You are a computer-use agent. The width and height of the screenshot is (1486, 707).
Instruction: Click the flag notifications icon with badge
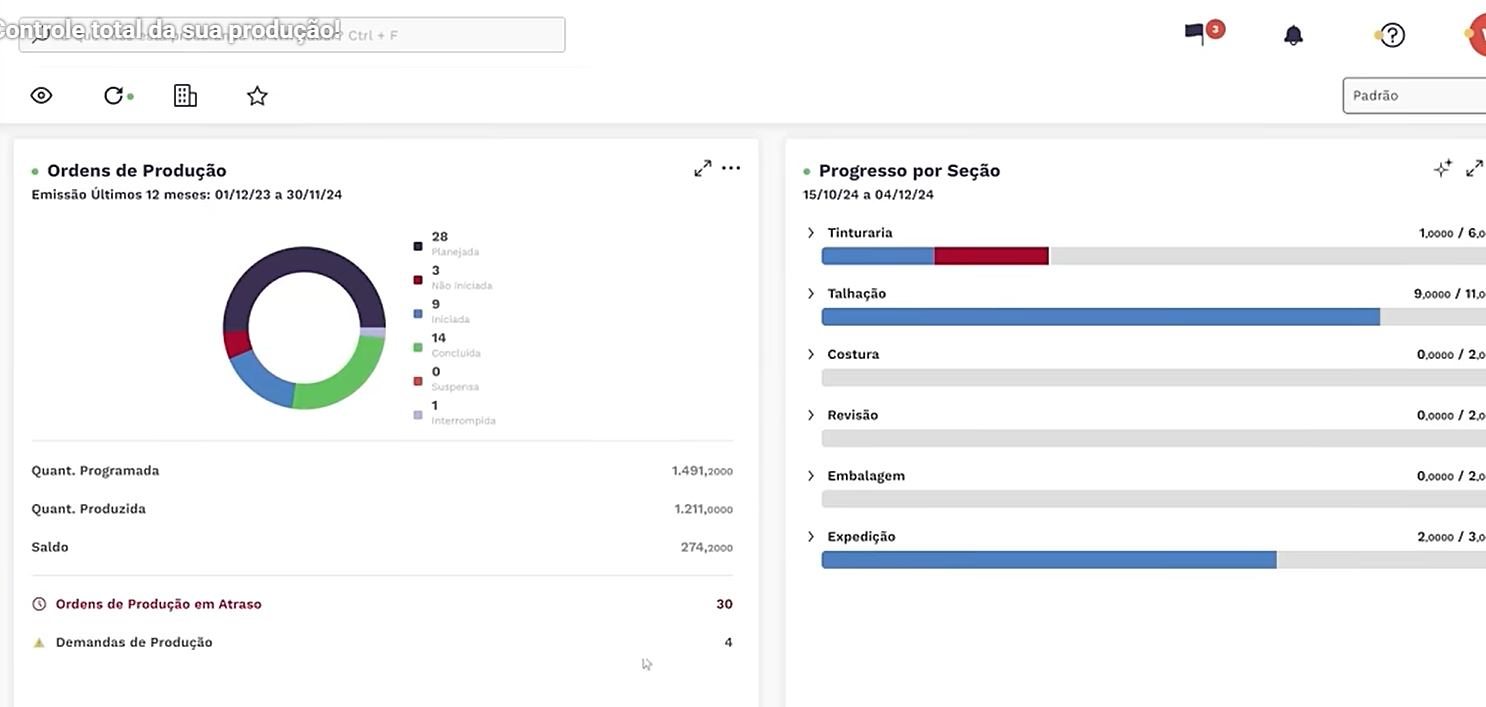click(1197, 35)
